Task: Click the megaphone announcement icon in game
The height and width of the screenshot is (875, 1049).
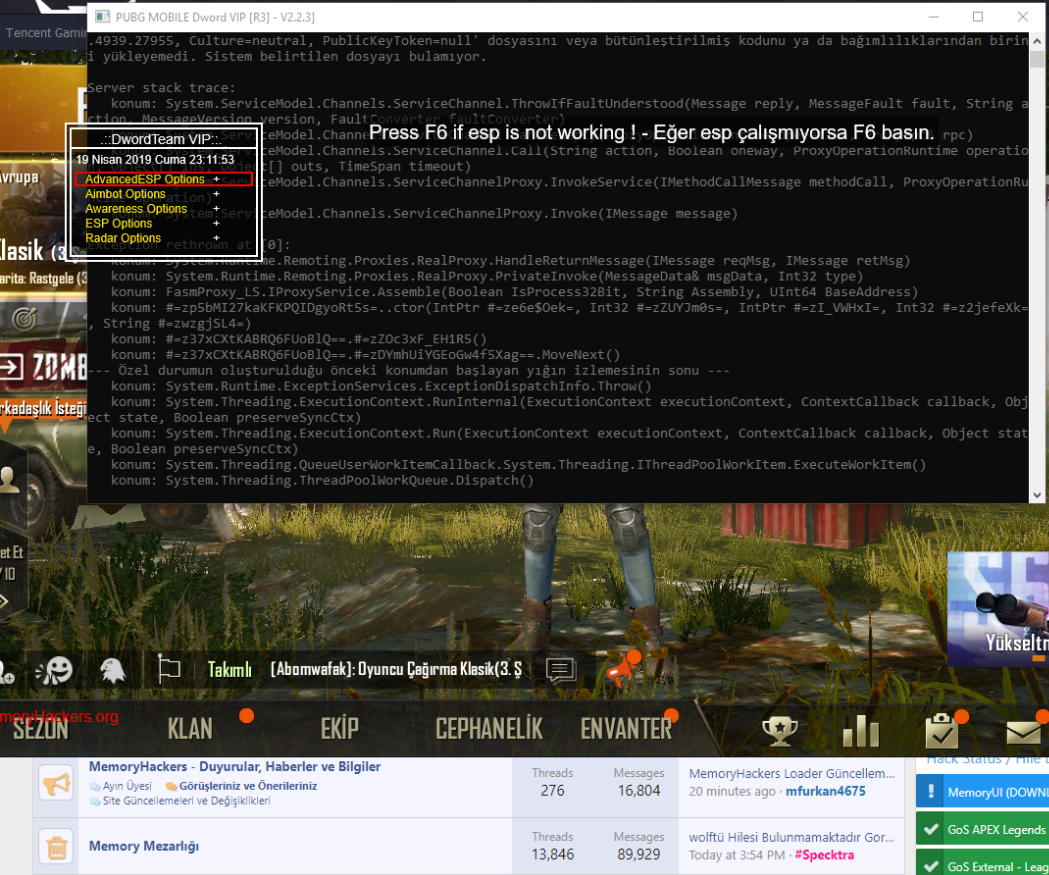Action: pyautogui.click(x=621, y=670)
